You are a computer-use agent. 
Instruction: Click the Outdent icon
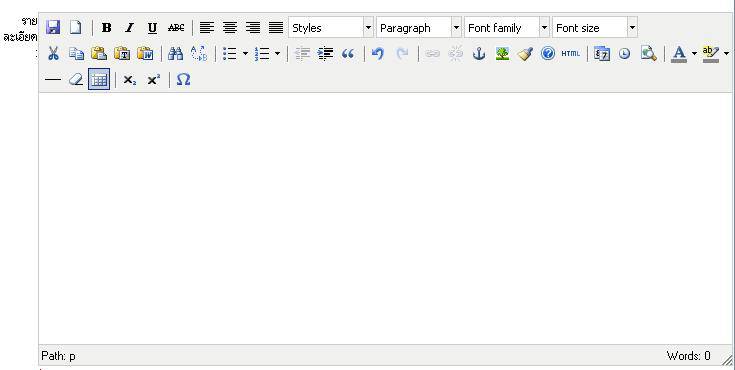[x=302, y=53]
